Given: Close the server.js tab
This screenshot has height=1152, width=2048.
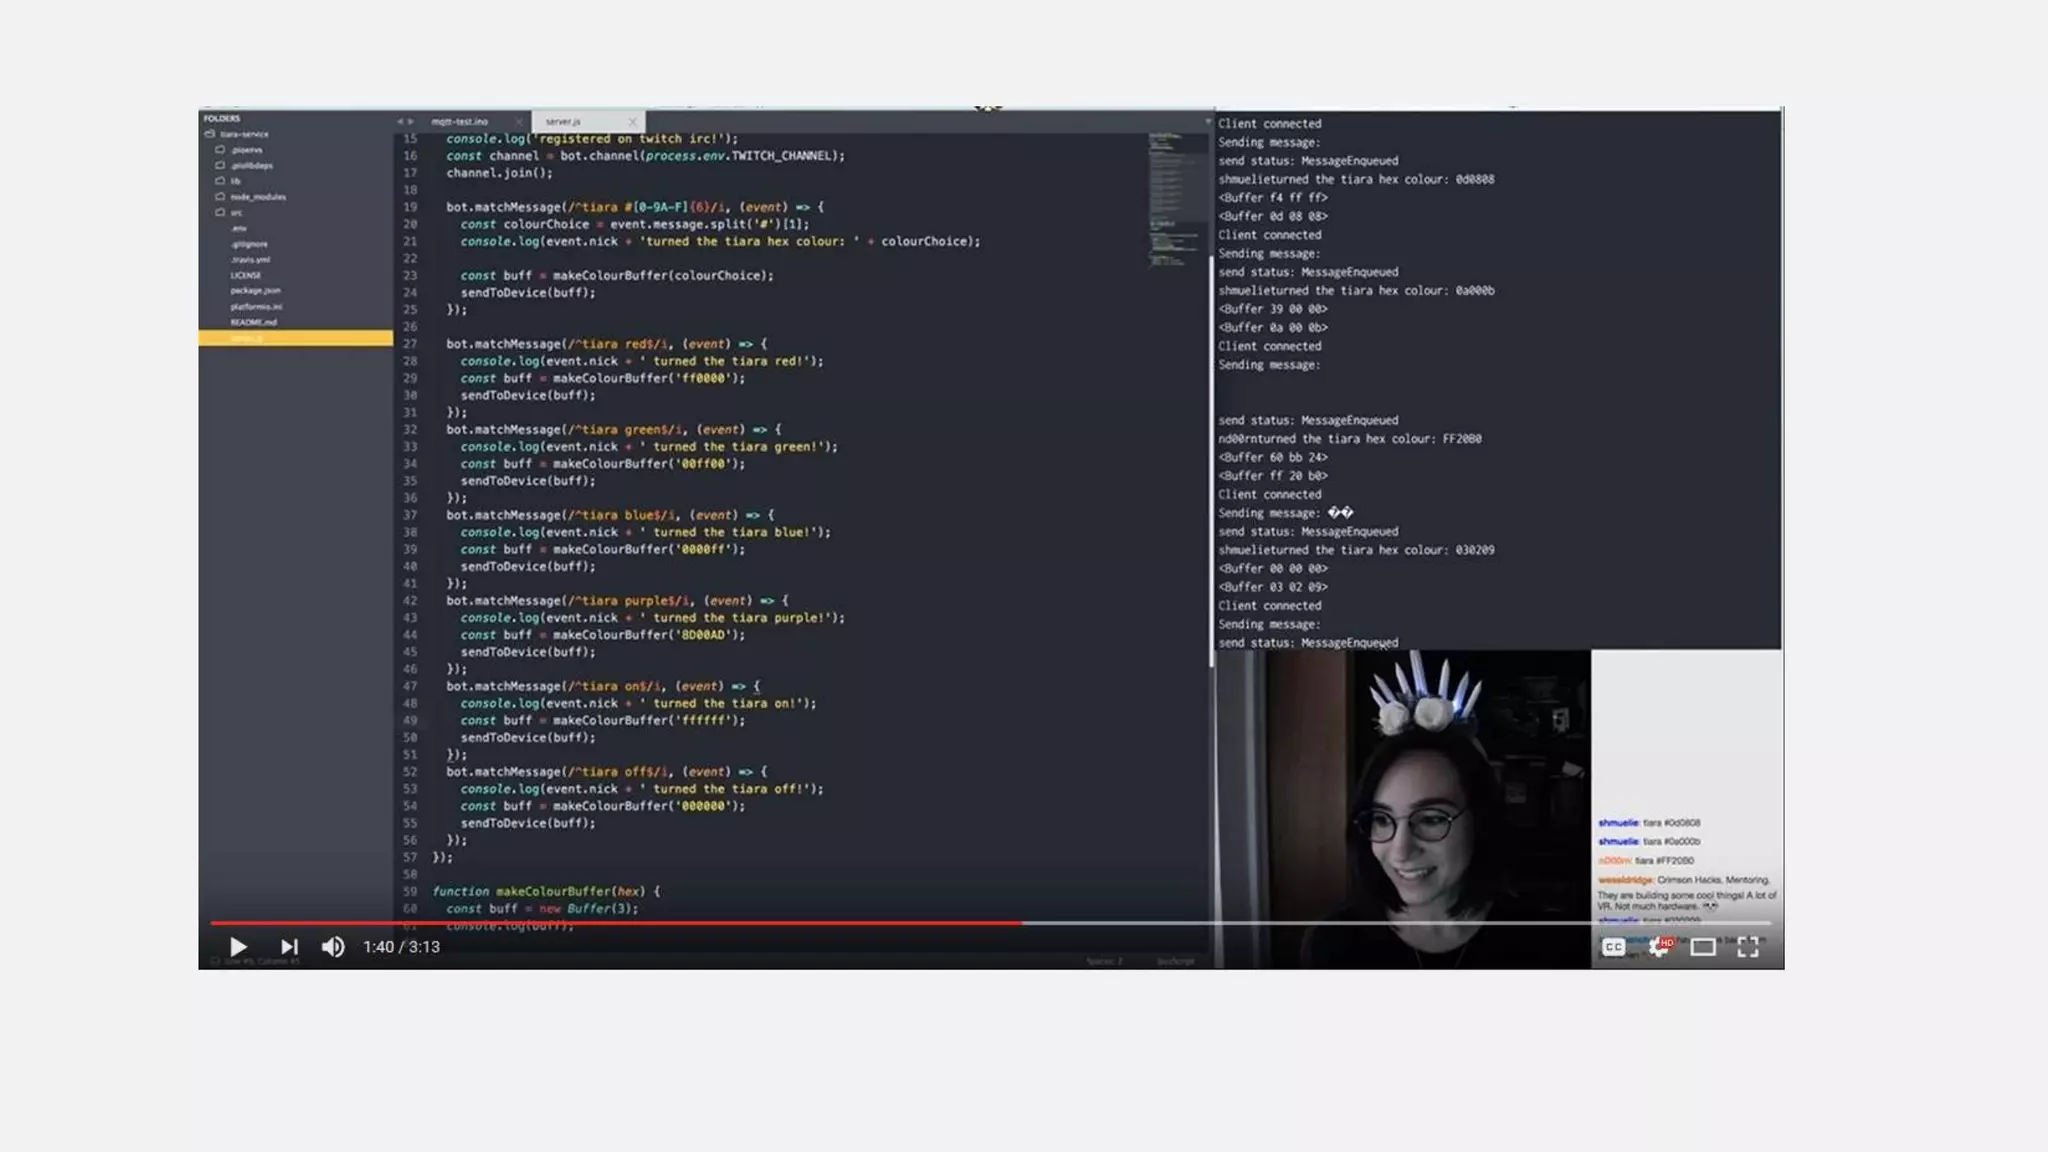Looking at the screenshot, I should click(632, 122).
